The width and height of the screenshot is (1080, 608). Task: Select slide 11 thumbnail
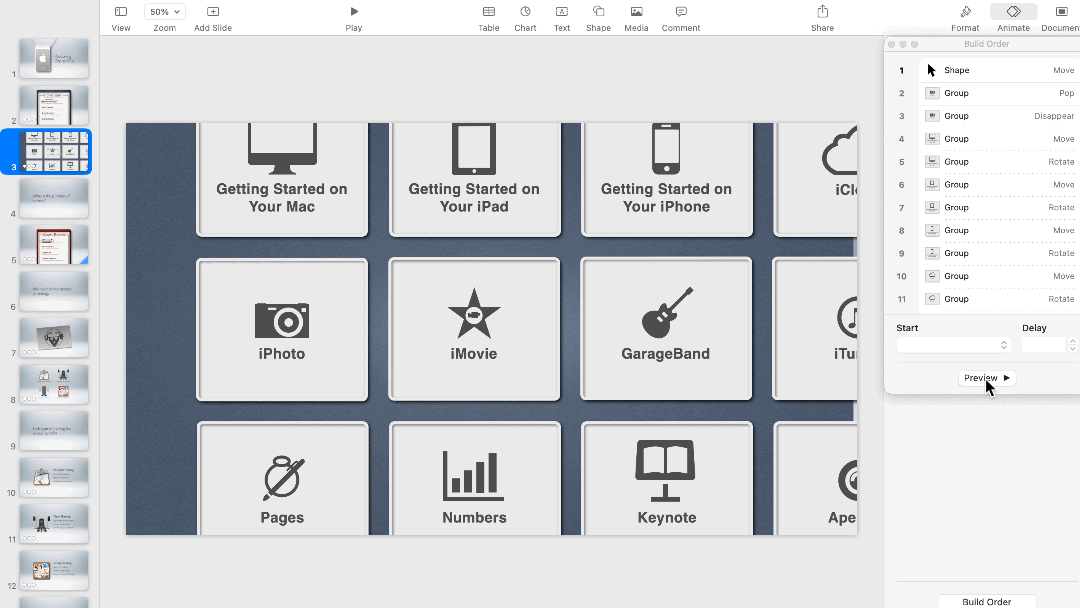click(x=54, y=523)
